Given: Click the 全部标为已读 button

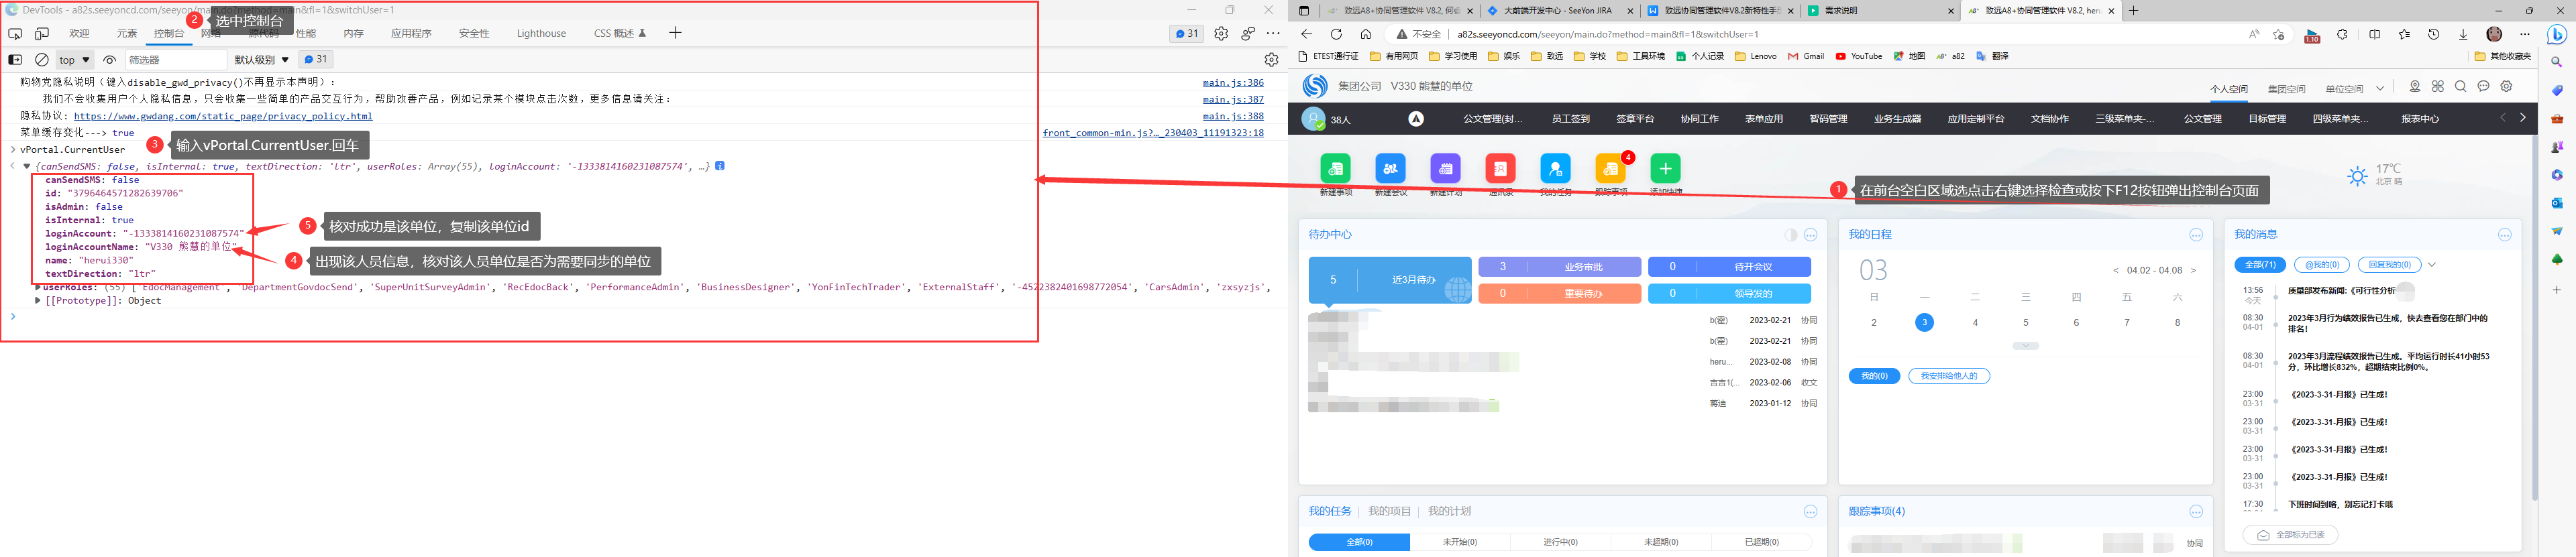Looking at the screenshot, I should click(x=2290, y=535).
